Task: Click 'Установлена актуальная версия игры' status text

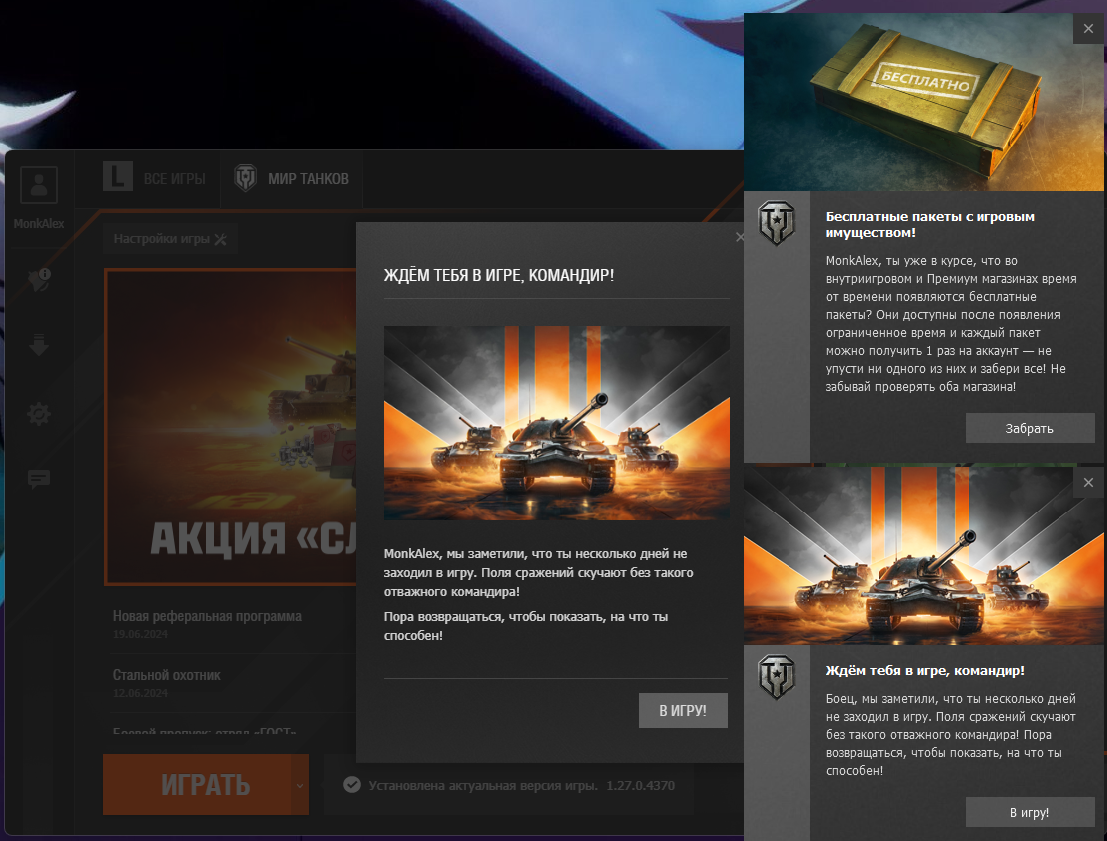Action: point(483,785)
